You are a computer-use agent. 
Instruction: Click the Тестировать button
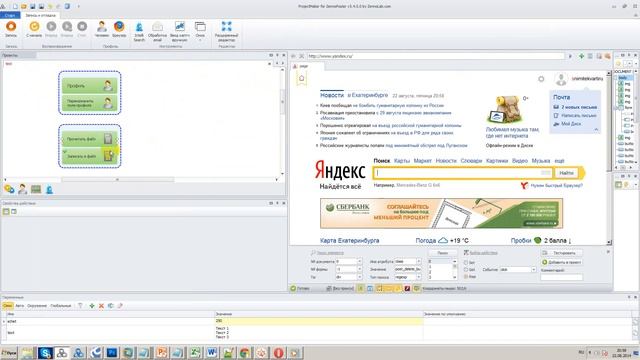(562, 253)
